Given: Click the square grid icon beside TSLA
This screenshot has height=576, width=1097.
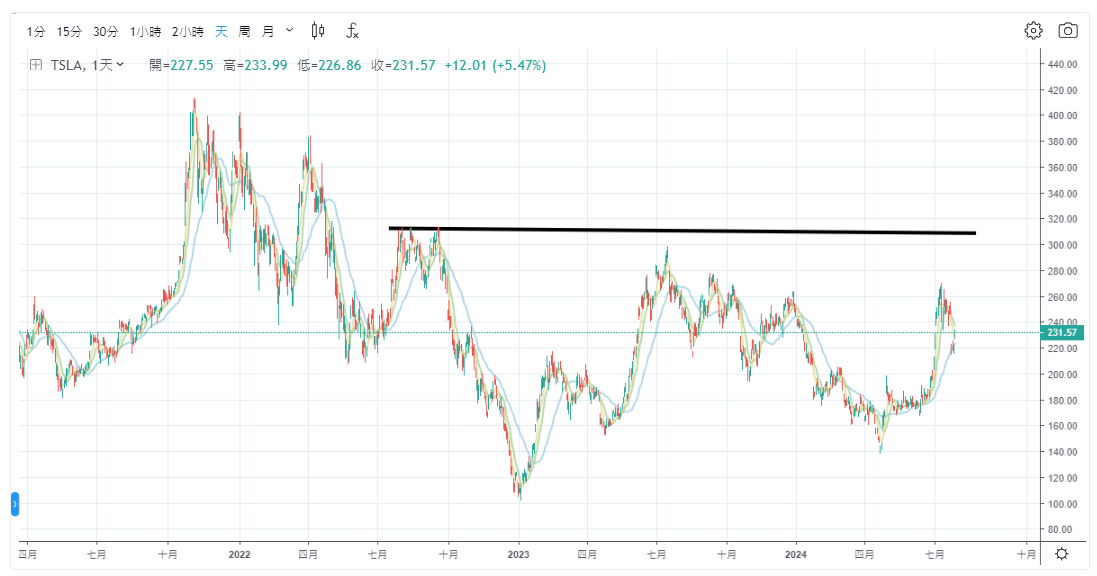Looking at the screenshot, I should (35, 65).
